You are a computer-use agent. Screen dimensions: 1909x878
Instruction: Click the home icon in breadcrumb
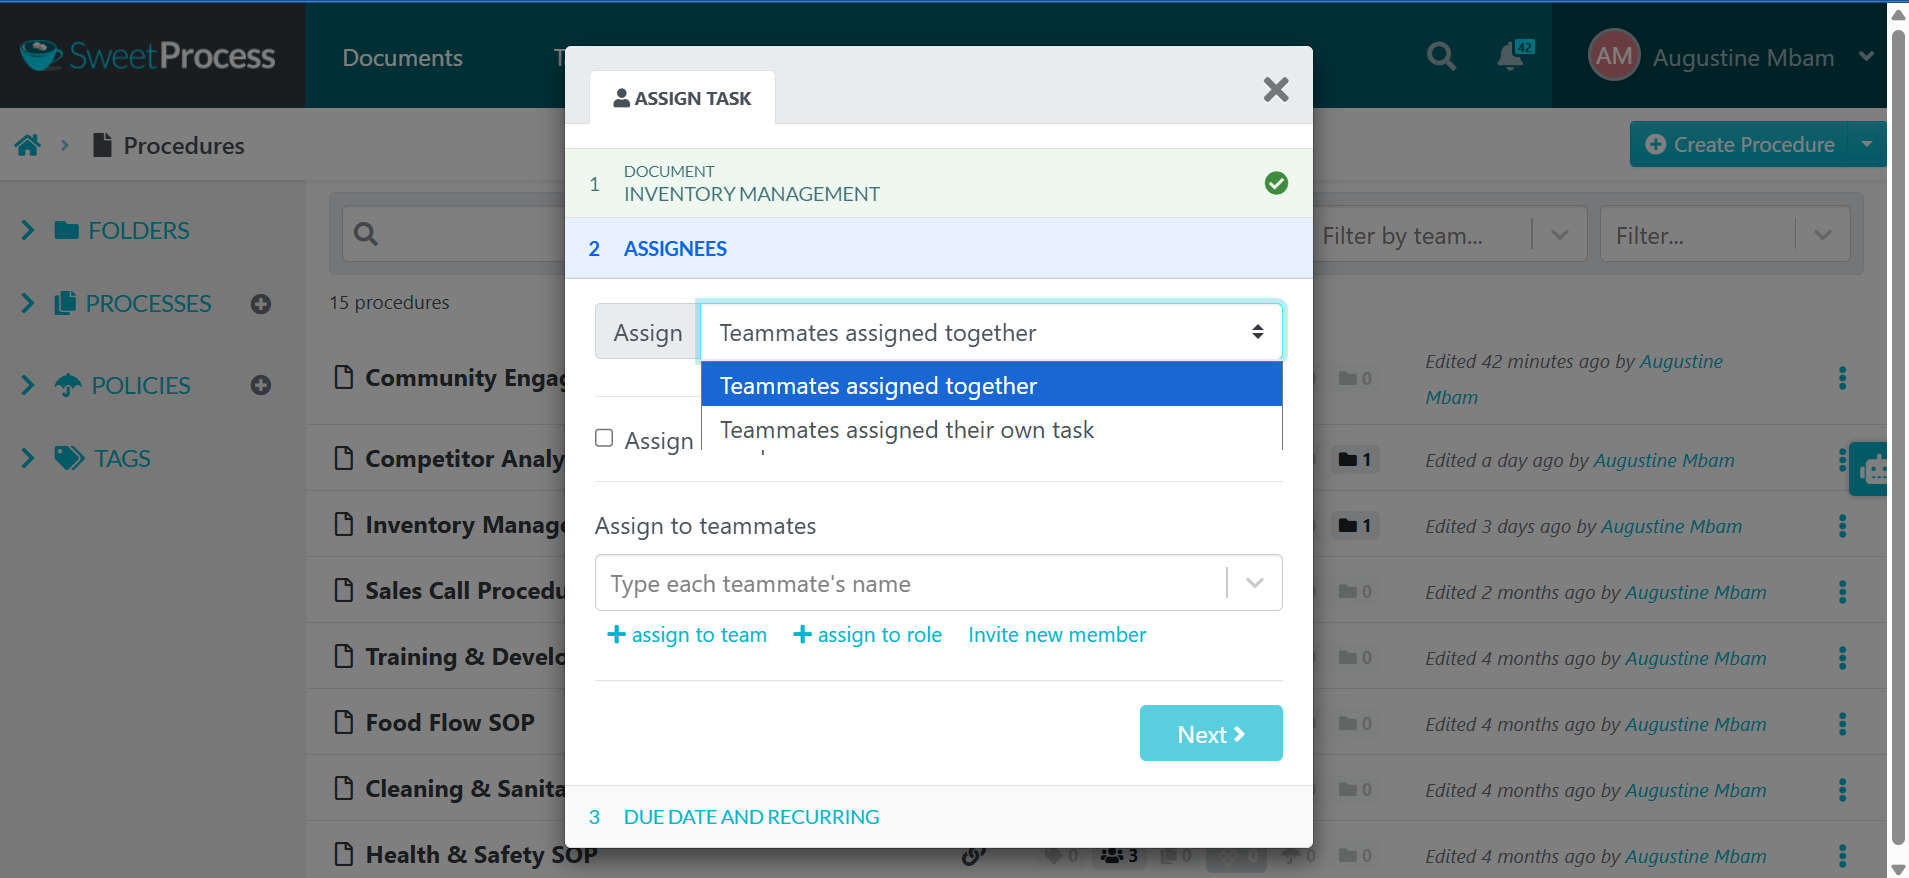[28, 146]
